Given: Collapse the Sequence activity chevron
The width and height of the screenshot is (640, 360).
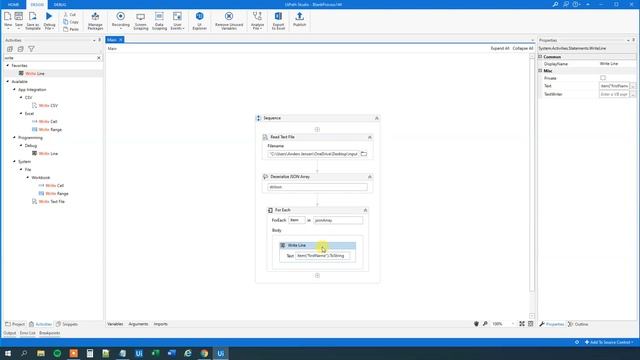Looking at the screenshot, I should (377, 118).
